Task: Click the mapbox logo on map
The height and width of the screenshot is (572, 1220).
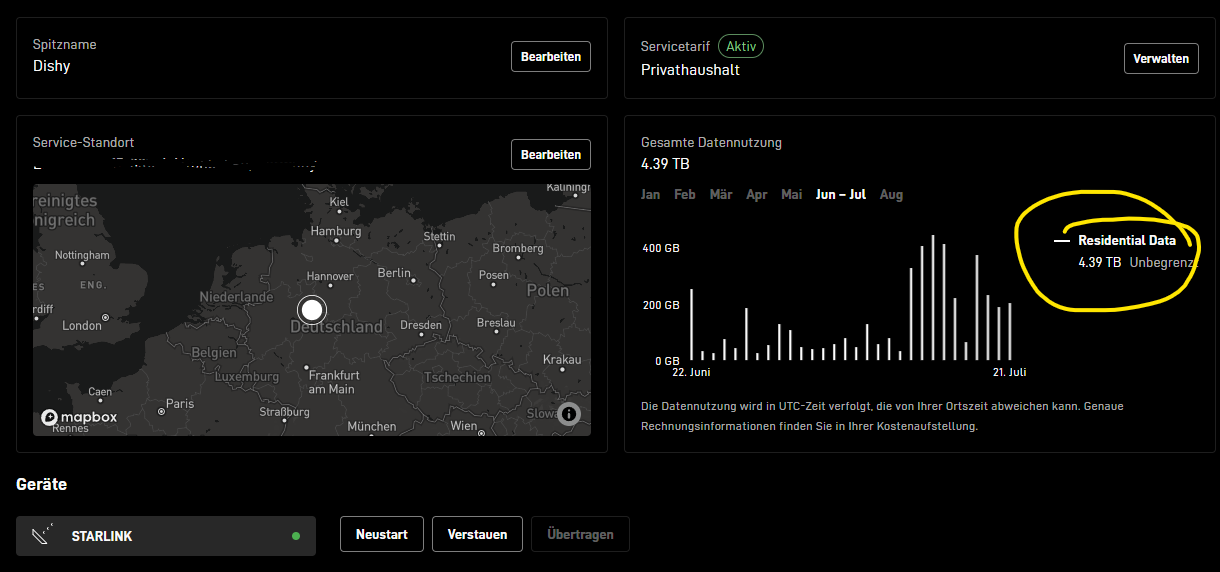Action: (x=80, y=417)
